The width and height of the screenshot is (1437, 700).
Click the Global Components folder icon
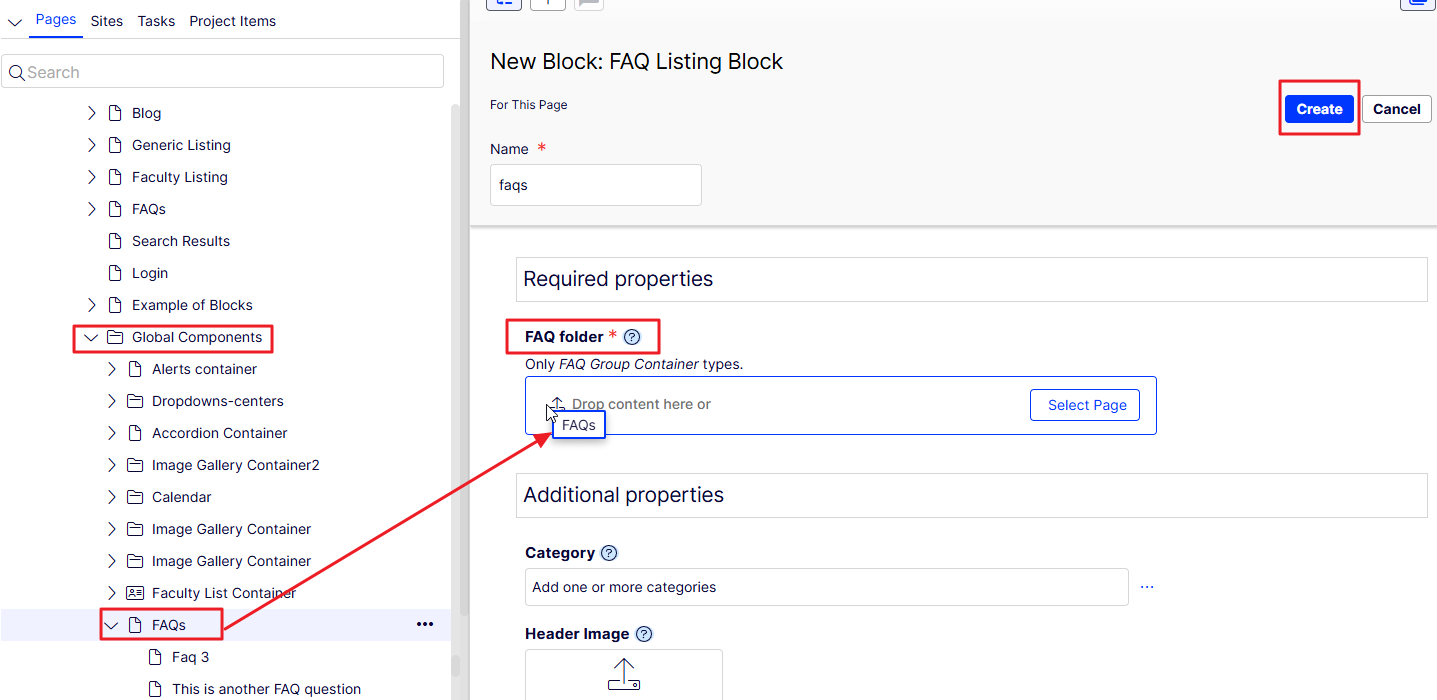(x=115, y=337)
